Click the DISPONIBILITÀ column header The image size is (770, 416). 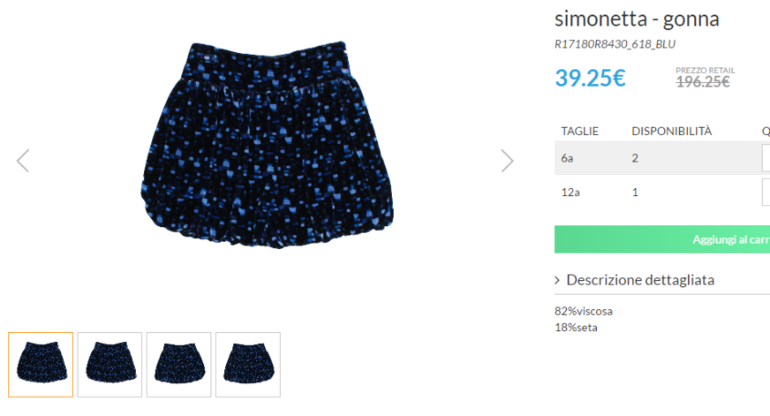click(x=671, y=131)
